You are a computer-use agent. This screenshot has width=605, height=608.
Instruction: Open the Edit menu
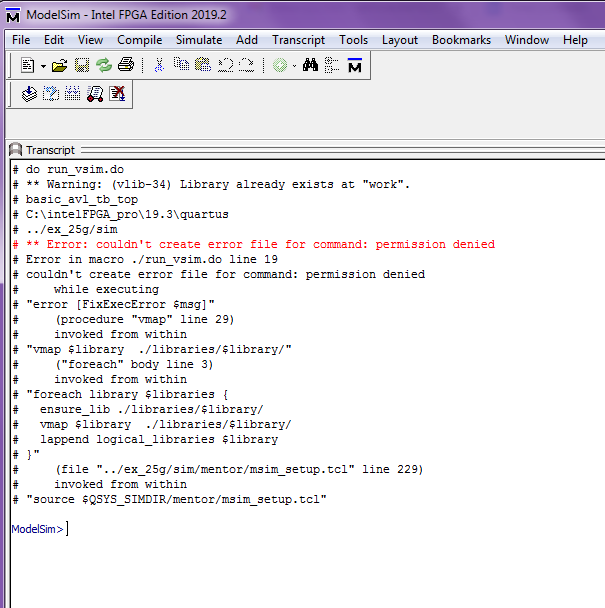[x=54, y=40]
